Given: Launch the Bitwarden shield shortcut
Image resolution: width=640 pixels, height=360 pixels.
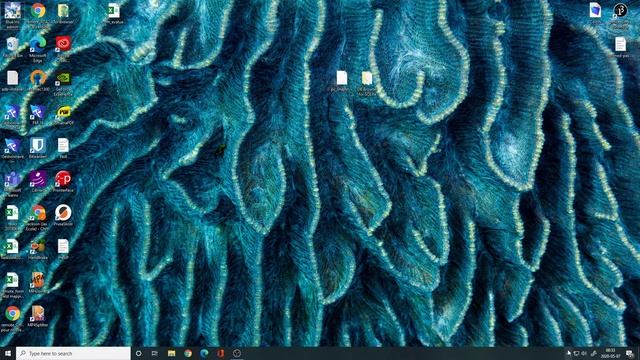Looking at the screenshot, I should click(x=38, y=145).
